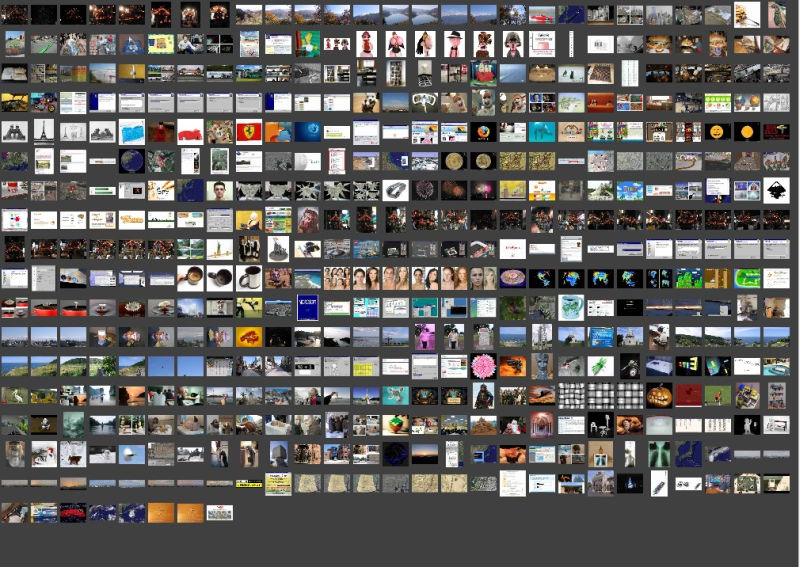
Task: Select the blue spiral on black thumbnail
Action: (395, 454)
